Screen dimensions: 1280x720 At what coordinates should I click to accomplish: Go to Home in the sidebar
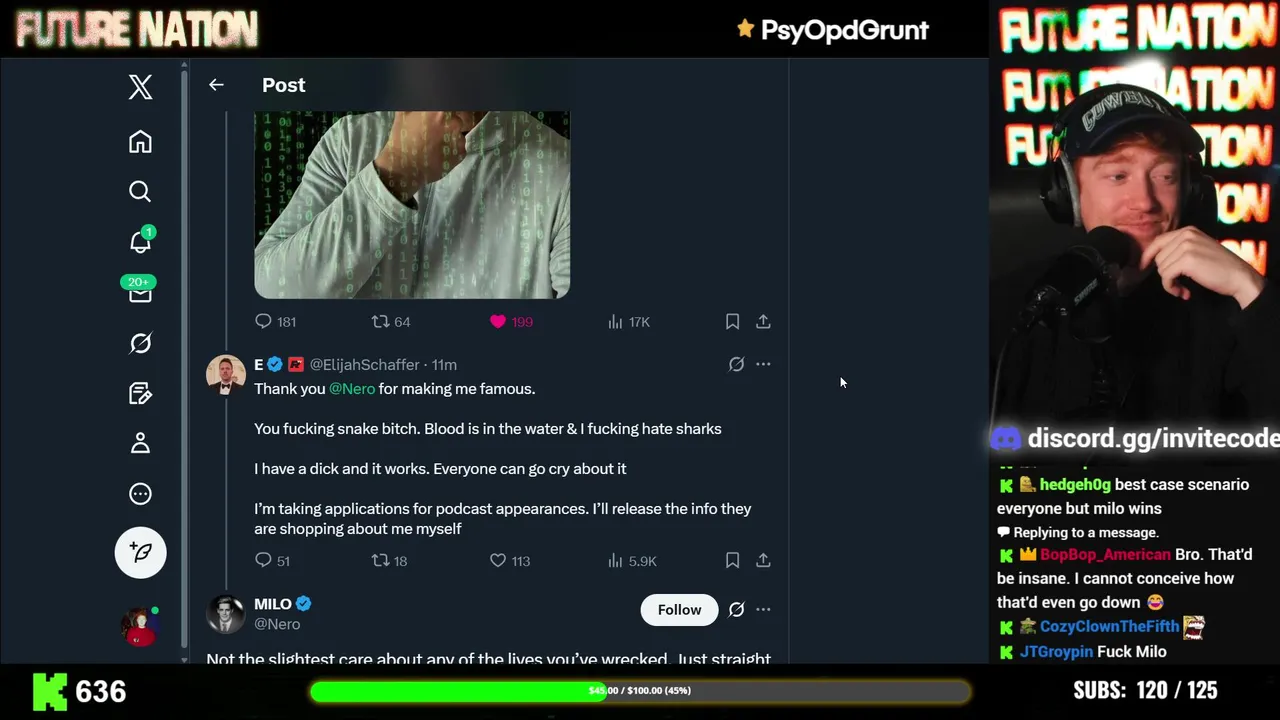pyautogui.click(x=140, y=141)
